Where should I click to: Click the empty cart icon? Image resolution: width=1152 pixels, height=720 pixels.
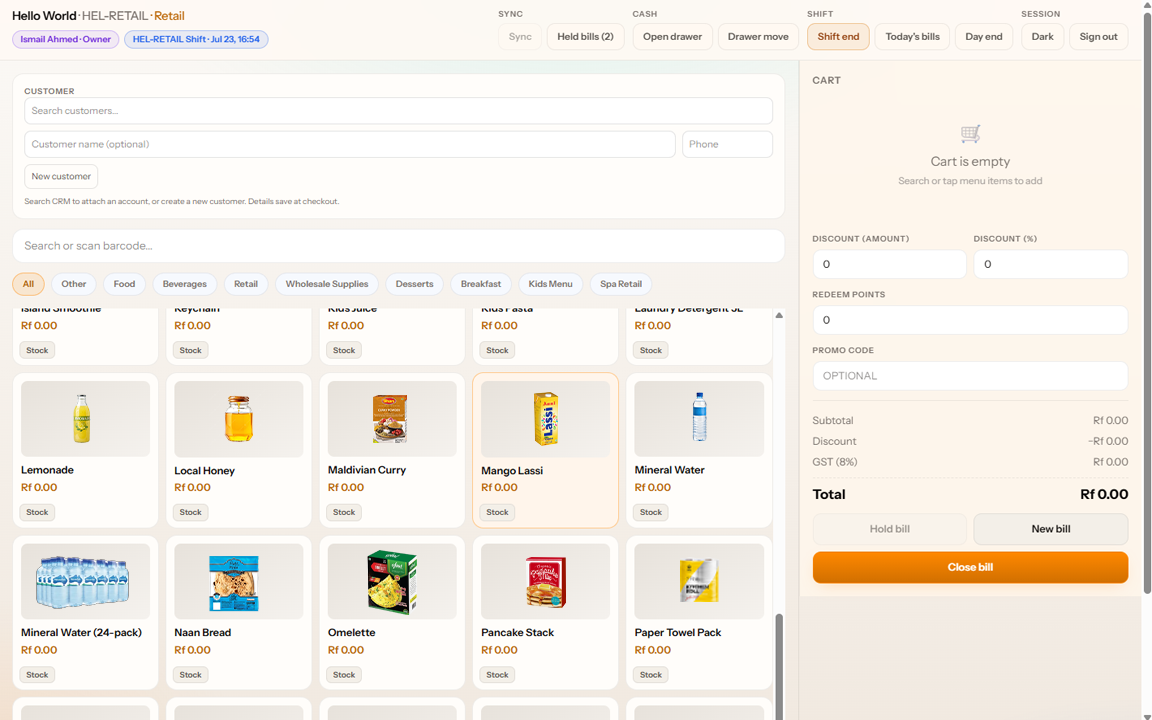pos(970,134)
